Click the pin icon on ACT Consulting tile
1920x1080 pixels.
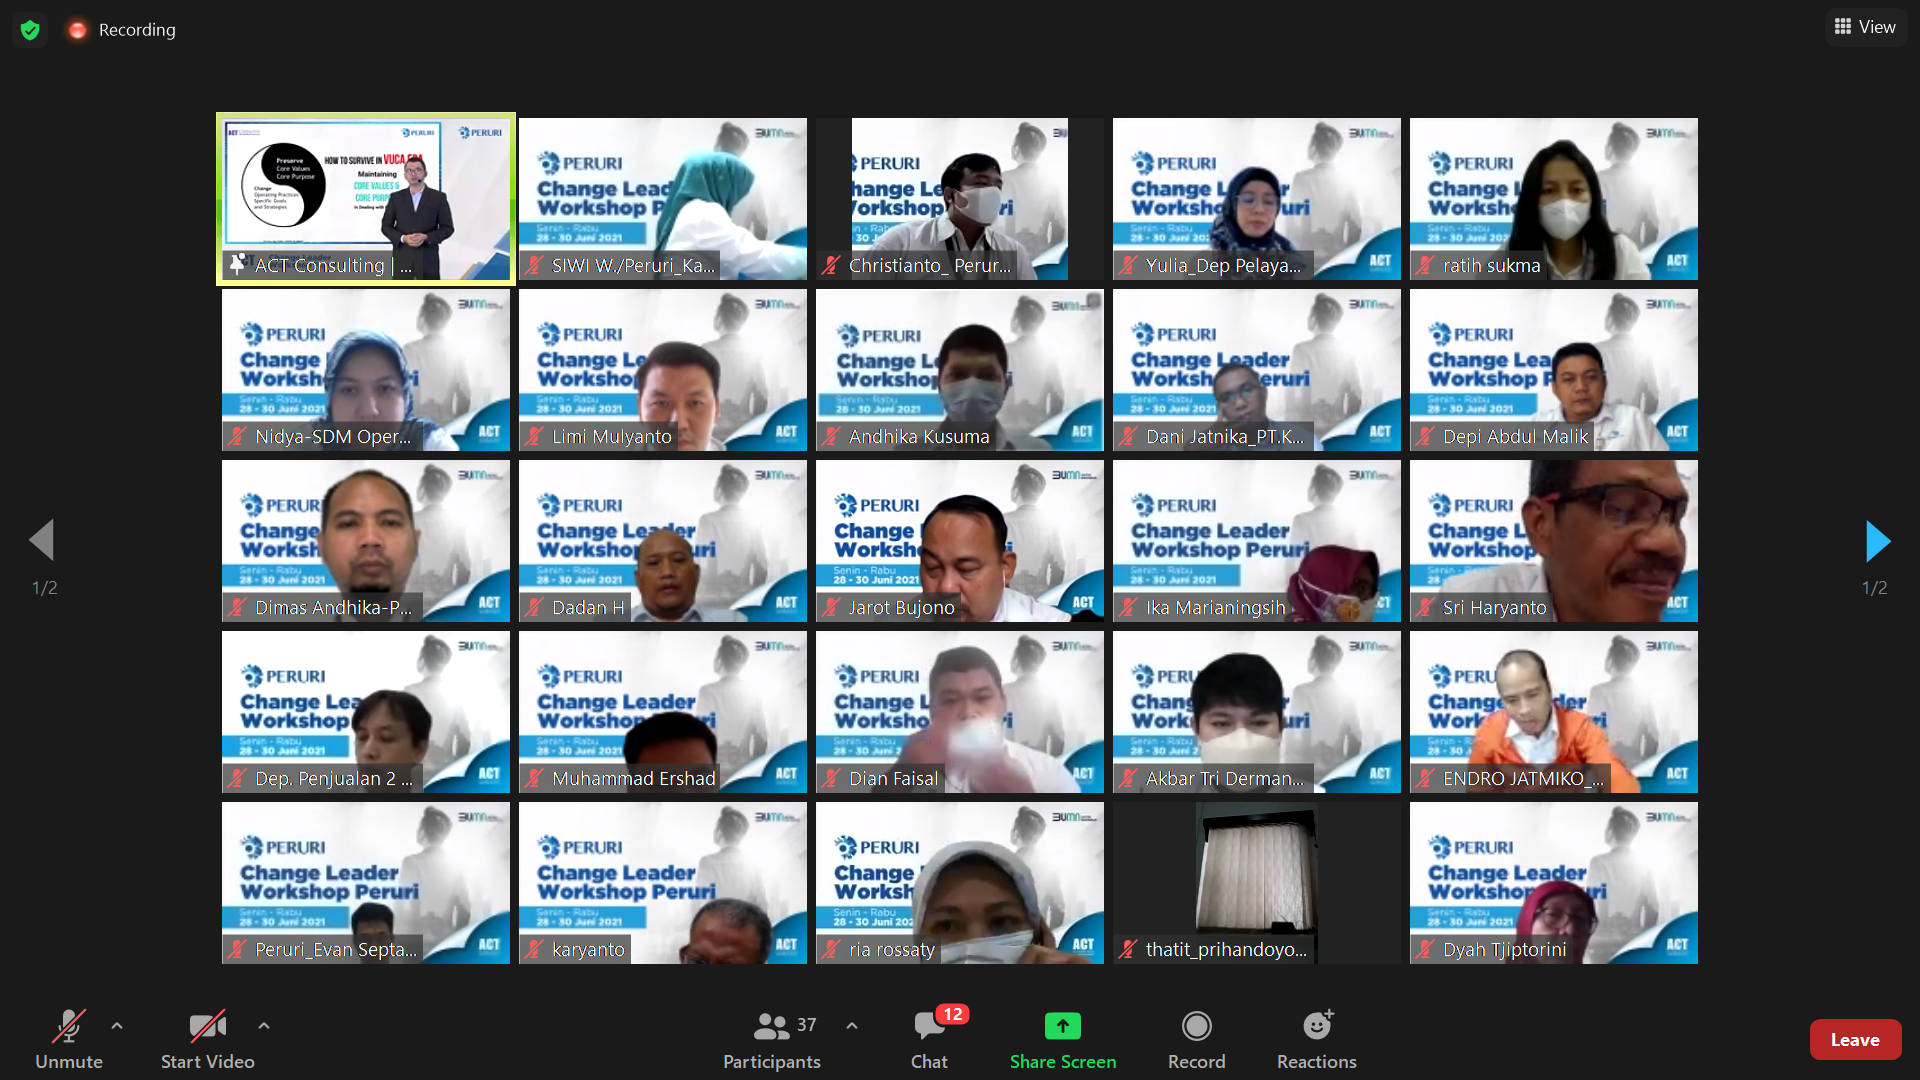point(237,265)
